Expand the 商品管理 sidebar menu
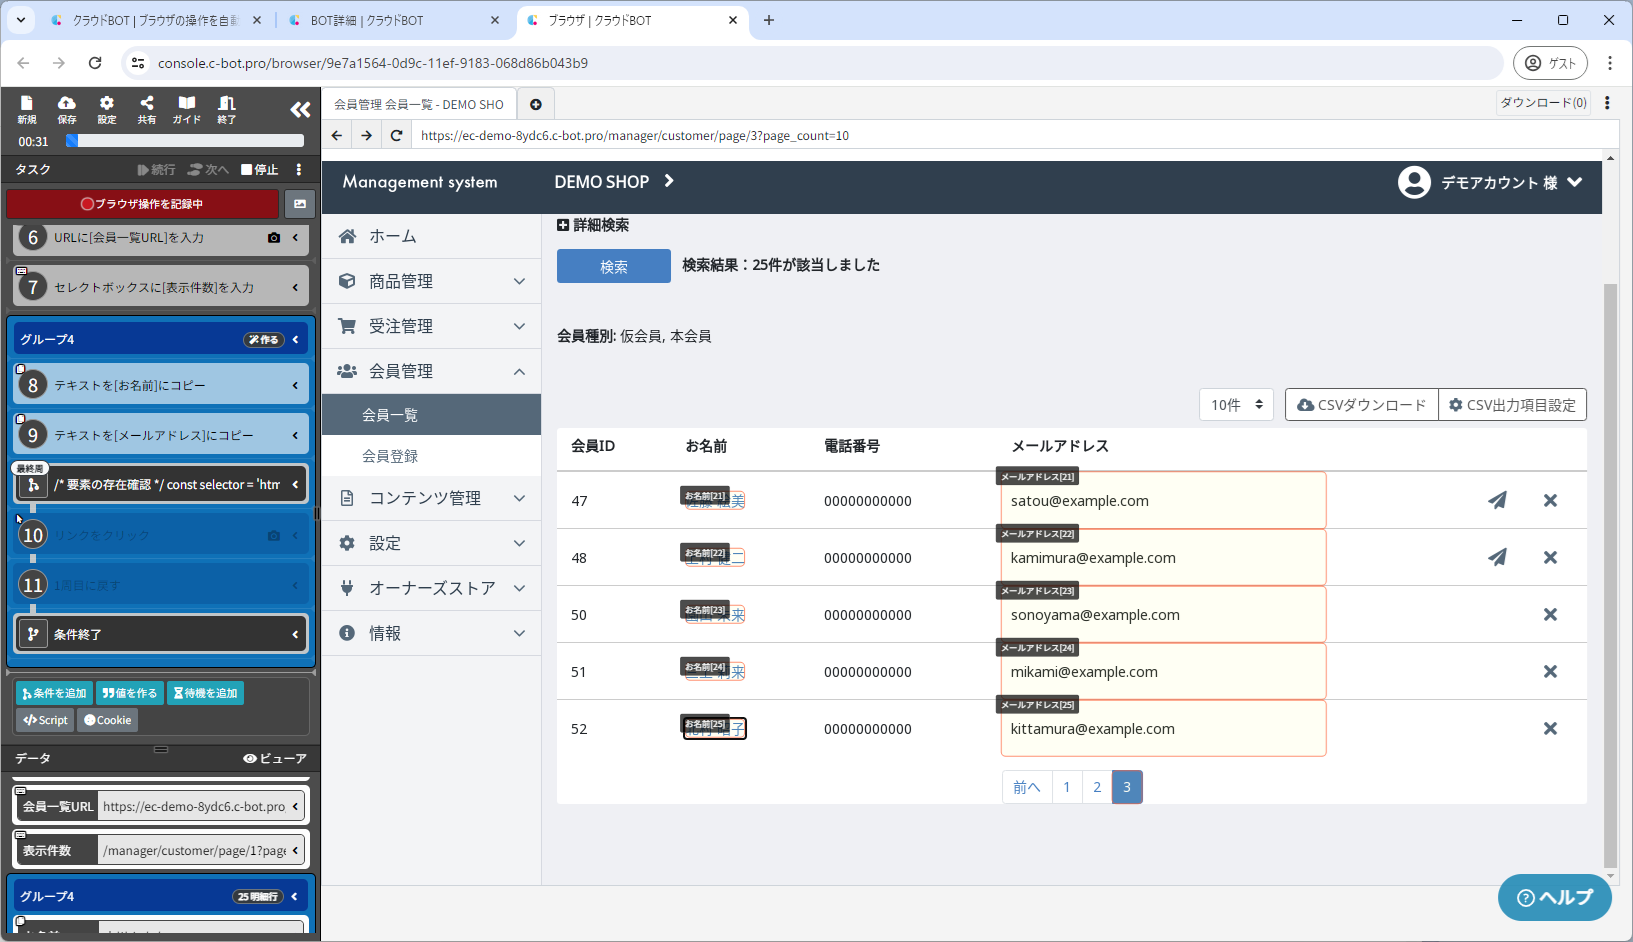 tap(432, 281)
